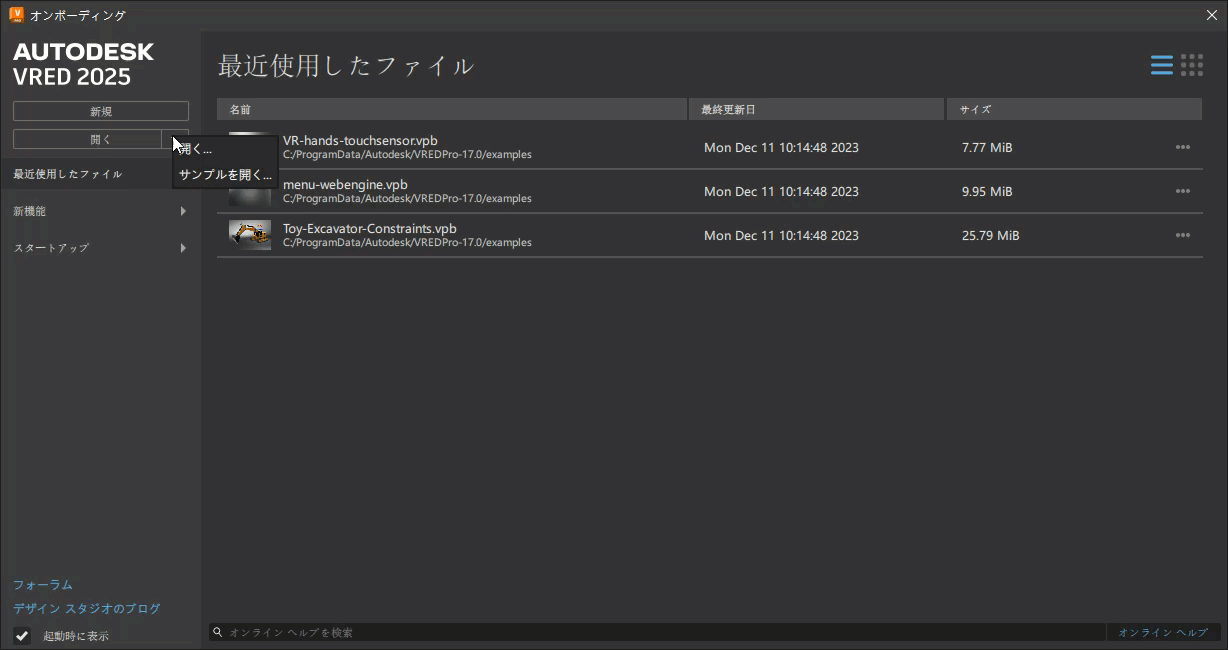Screen dimensions: 1228x650
Task: Click the VRED app icon in title bar
Action: (x=16, y=15)
